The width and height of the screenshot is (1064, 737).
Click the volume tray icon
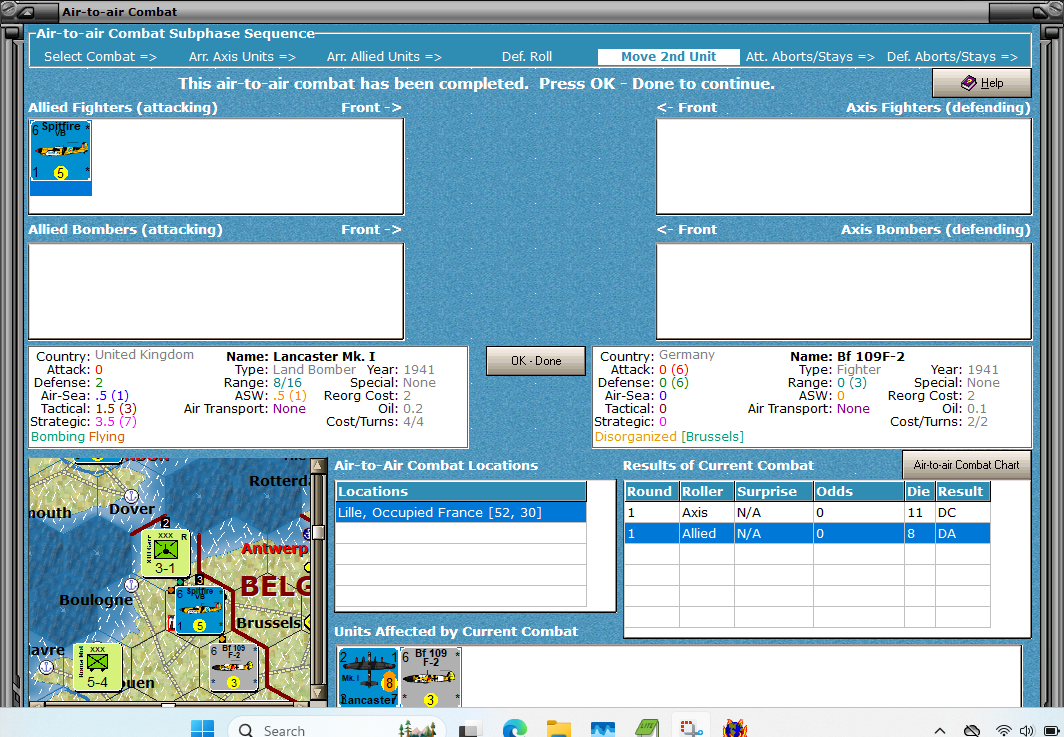(x=1026, y=730)
